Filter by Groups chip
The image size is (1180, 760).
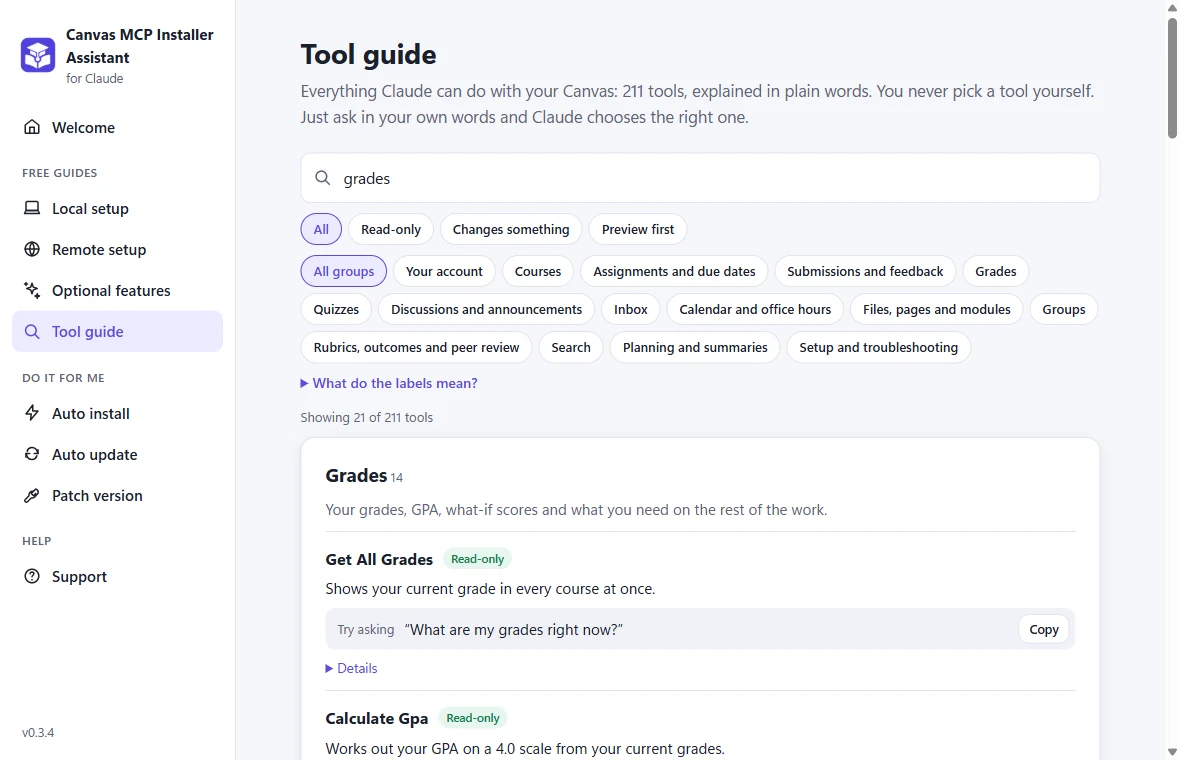[x=1063, y=309]
